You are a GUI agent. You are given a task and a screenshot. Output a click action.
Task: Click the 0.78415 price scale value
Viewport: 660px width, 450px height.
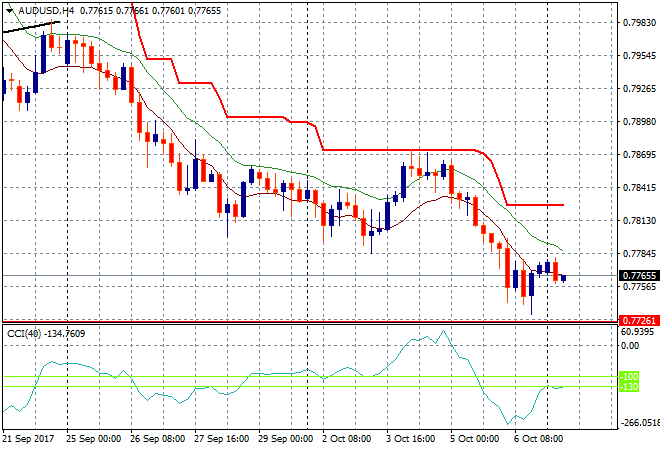639,188
